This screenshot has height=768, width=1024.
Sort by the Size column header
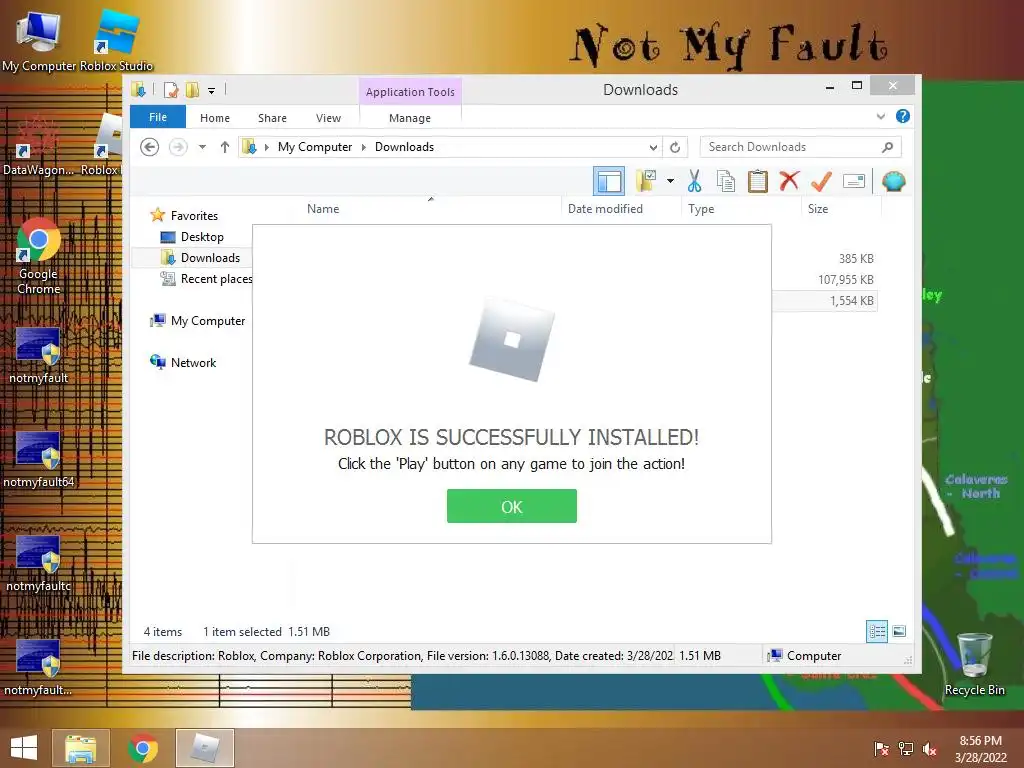[818, 208]
